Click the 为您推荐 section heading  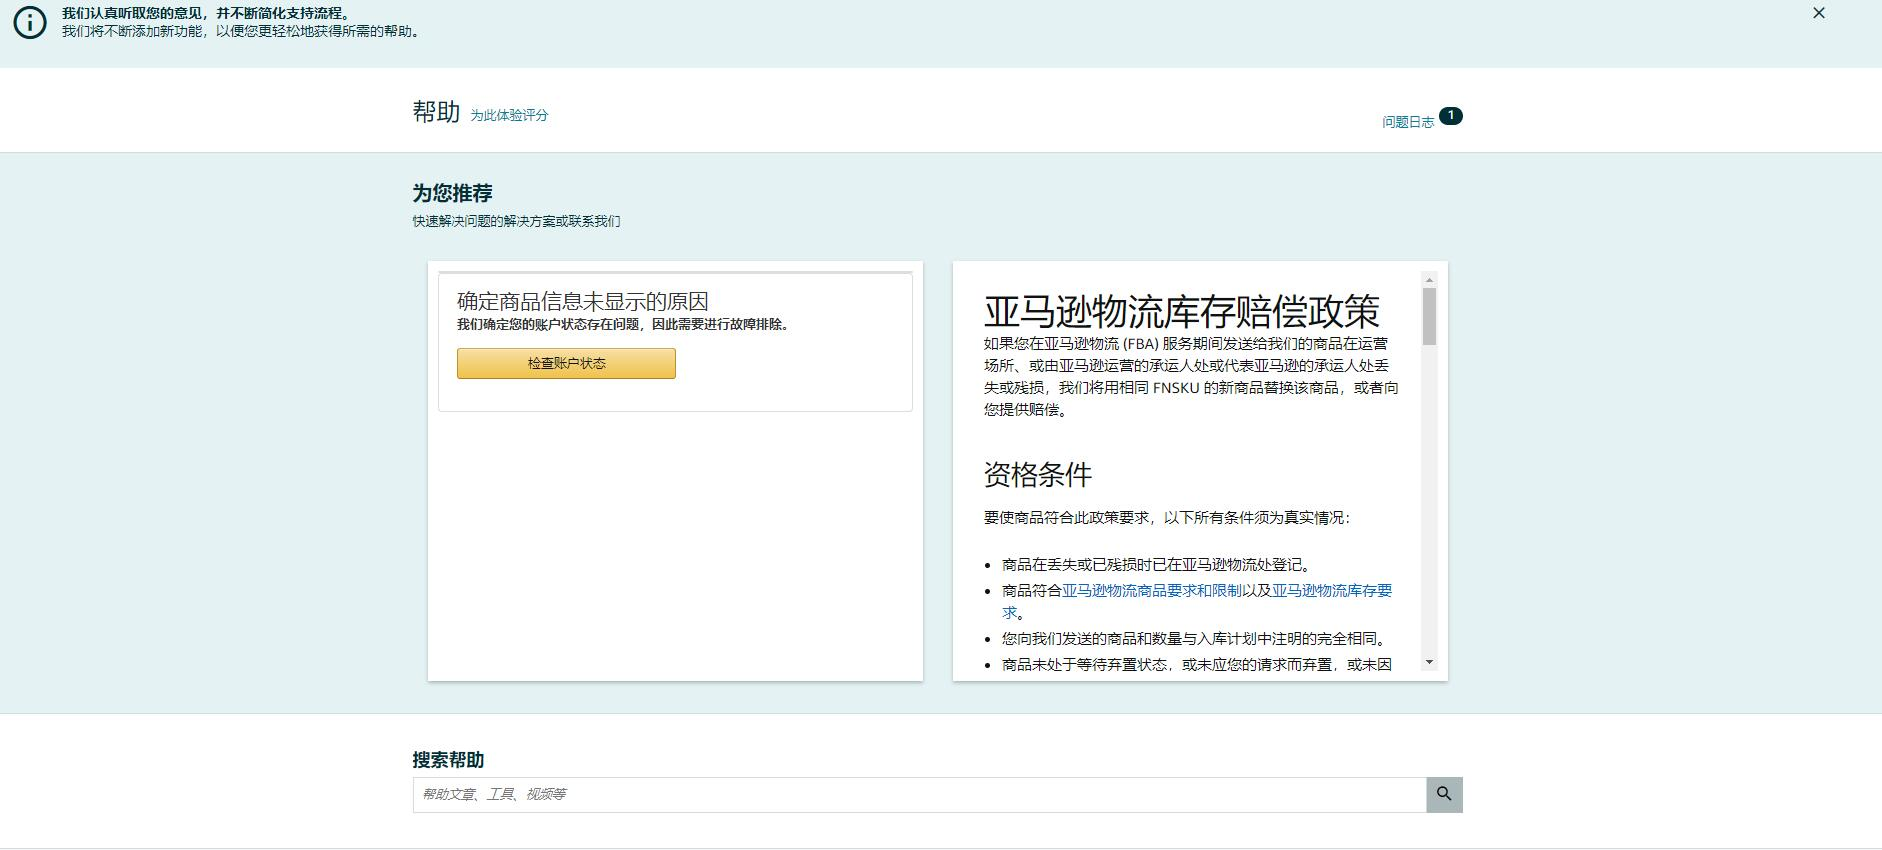[x=452, y=193]
